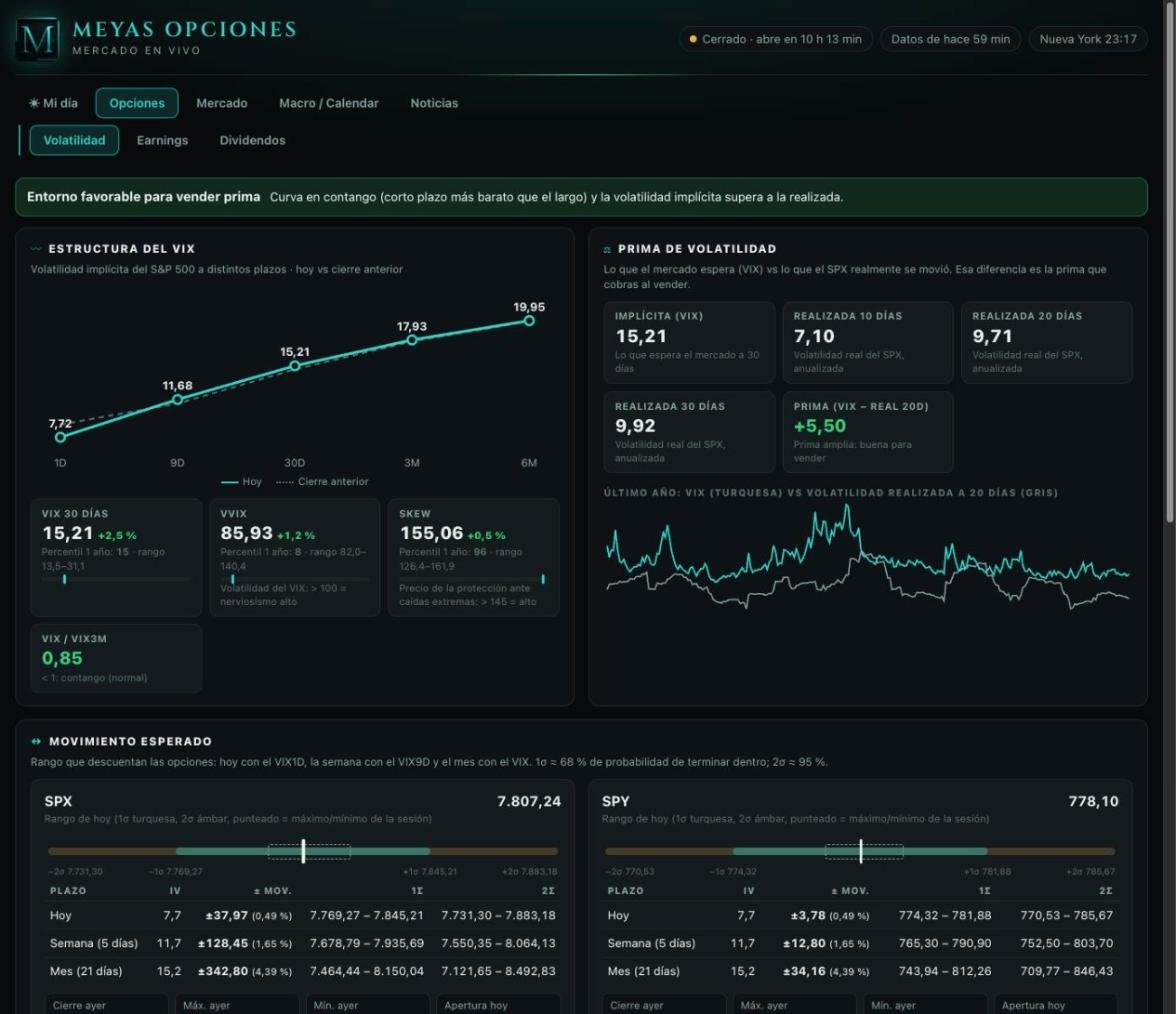The height and width of the screenshot is (1014, 1176).
Task: Click SPX move value ±342,80
Action: point(223,971)
